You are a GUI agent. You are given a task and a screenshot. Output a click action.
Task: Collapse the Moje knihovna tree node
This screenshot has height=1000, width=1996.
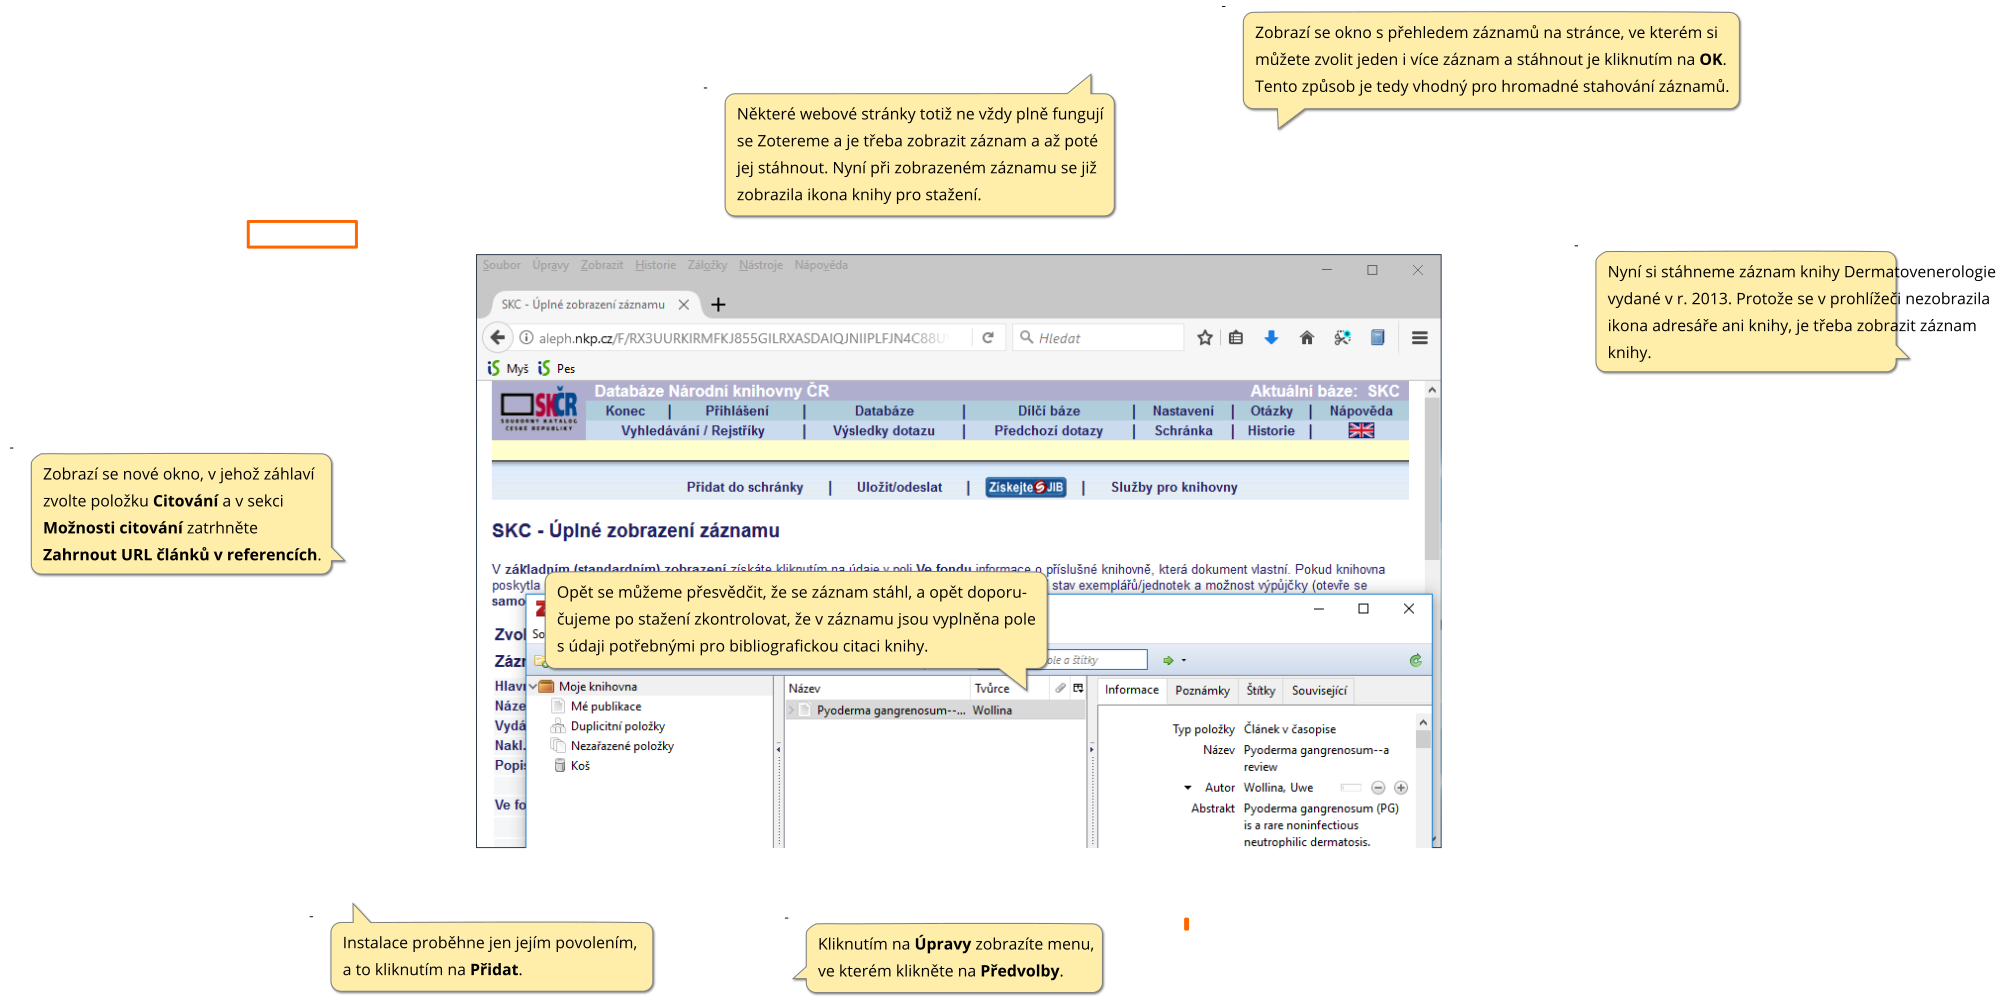tap(533, 687)
